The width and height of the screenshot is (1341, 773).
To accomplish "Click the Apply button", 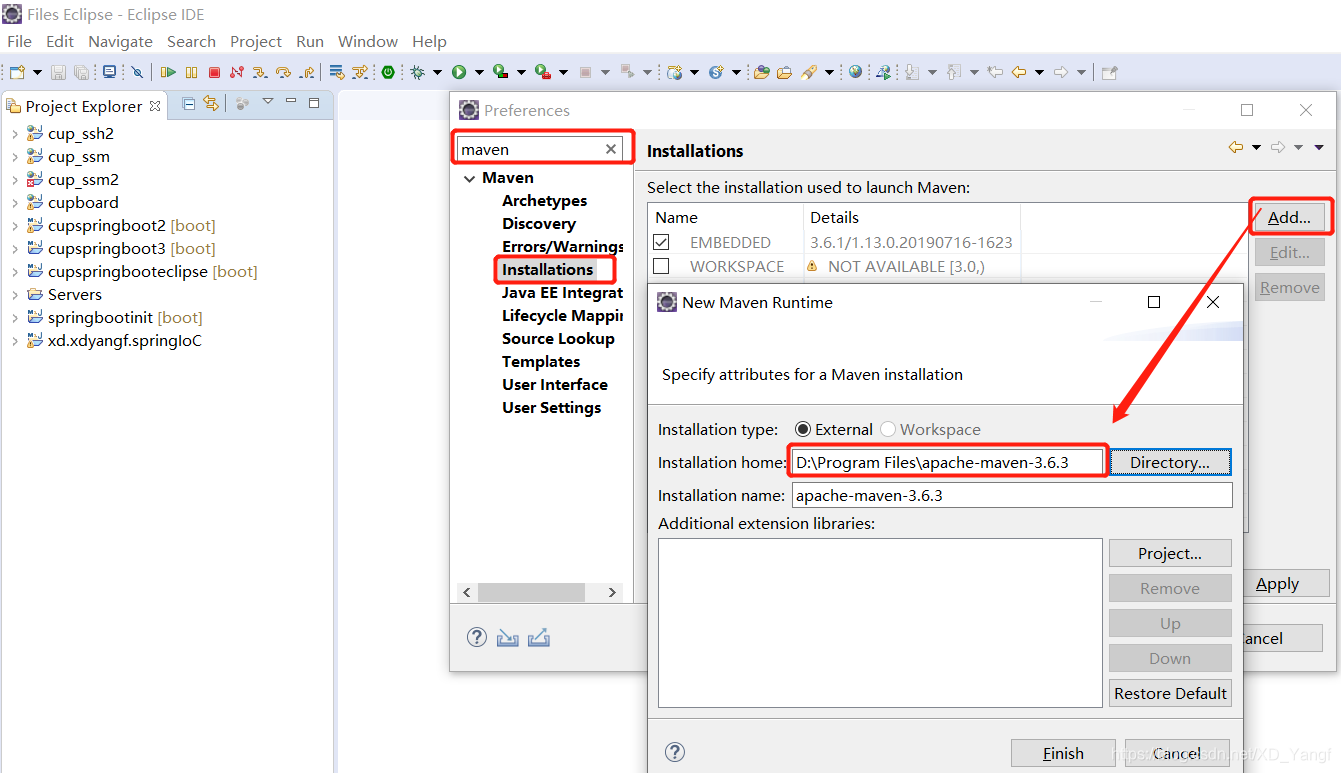I will point(1277,584).
